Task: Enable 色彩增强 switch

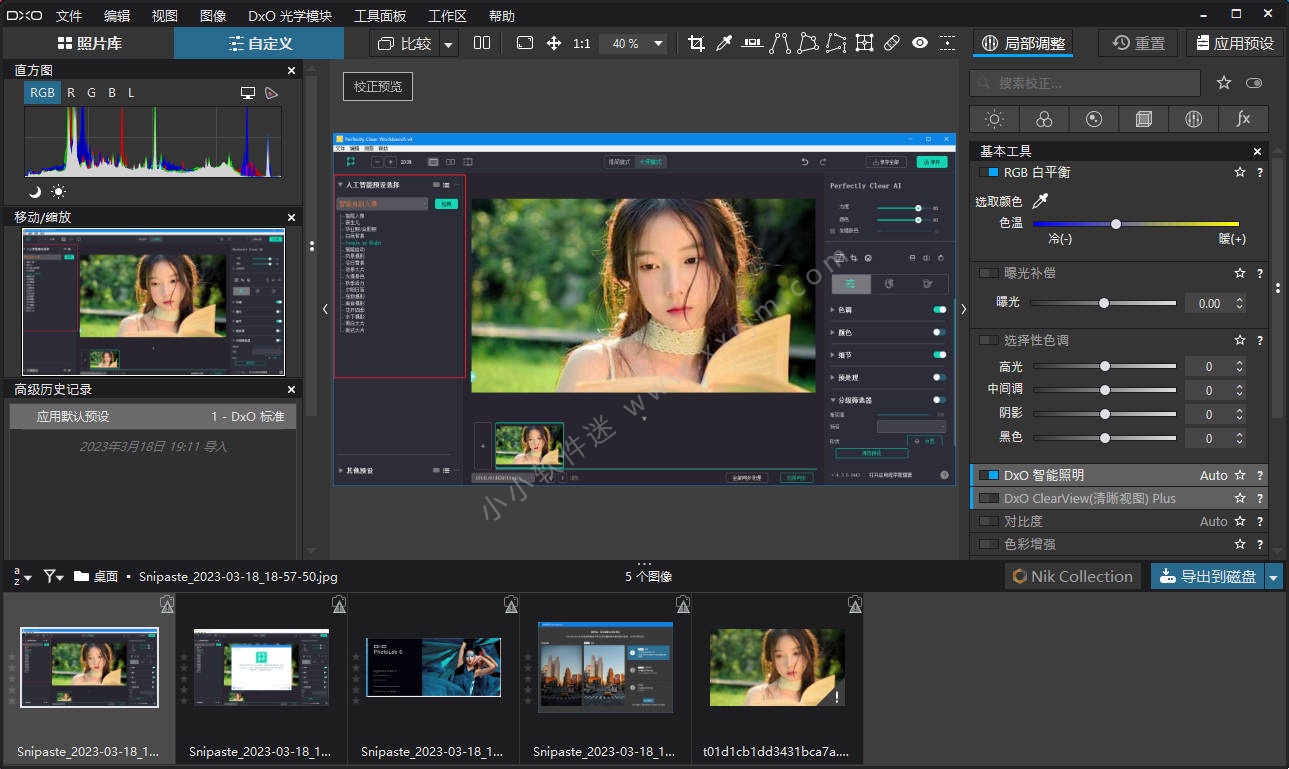Action: coord(988,544)
